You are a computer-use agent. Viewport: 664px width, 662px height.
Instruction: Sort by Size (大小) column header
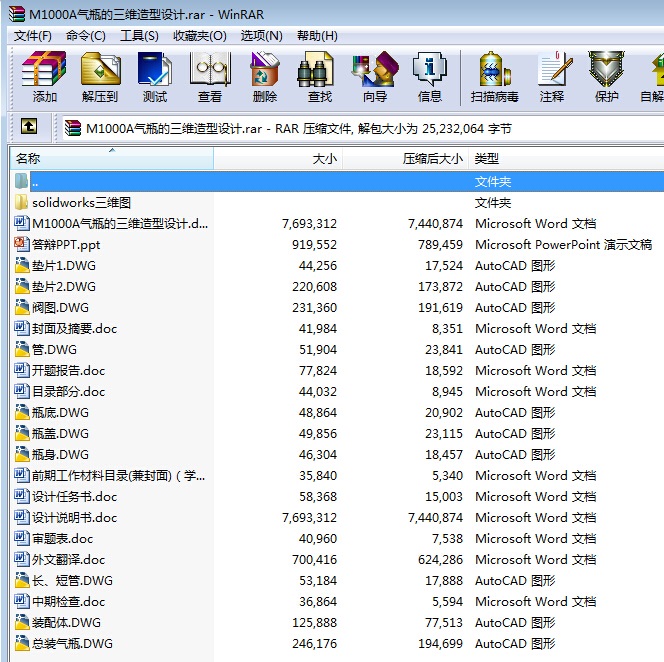click(278, 158)
